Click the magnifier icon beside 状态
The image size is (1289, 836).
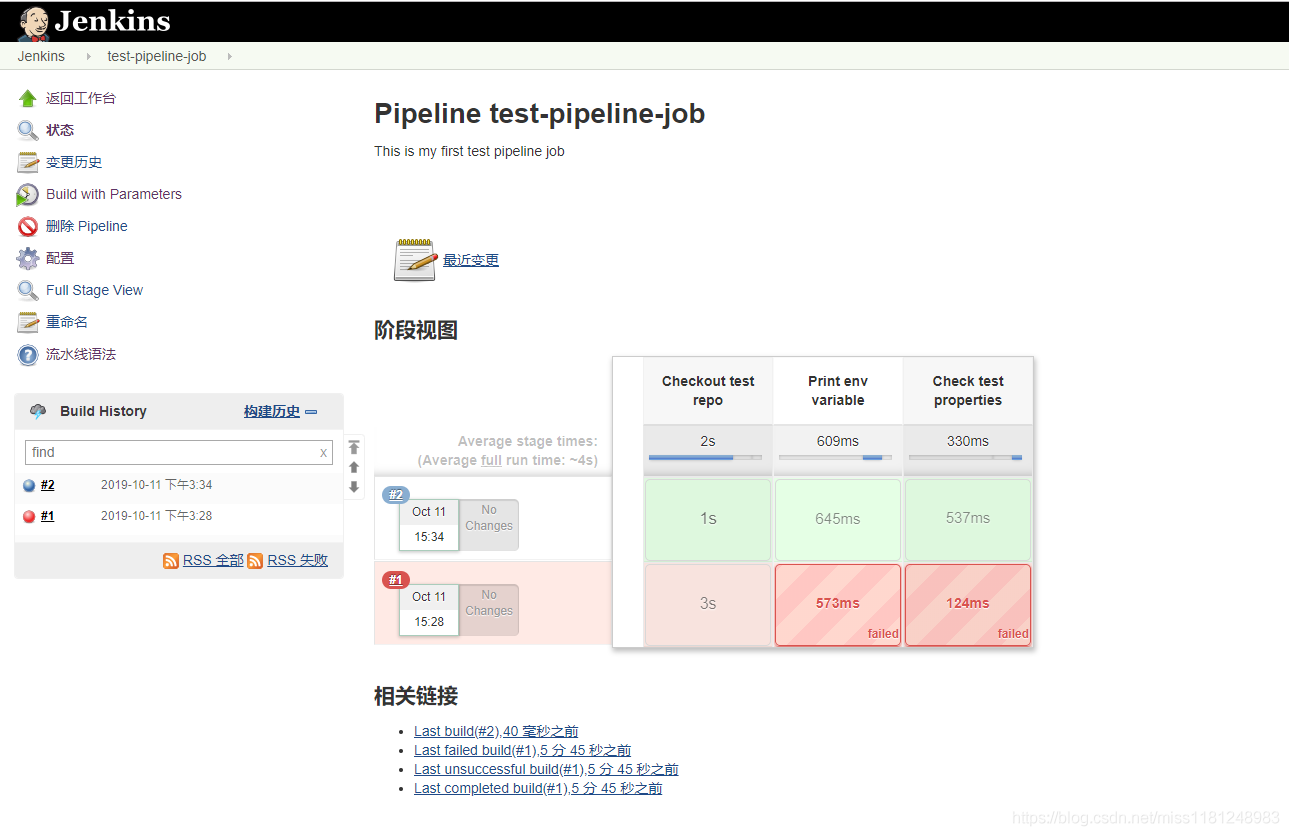click(x=28, y=130)
